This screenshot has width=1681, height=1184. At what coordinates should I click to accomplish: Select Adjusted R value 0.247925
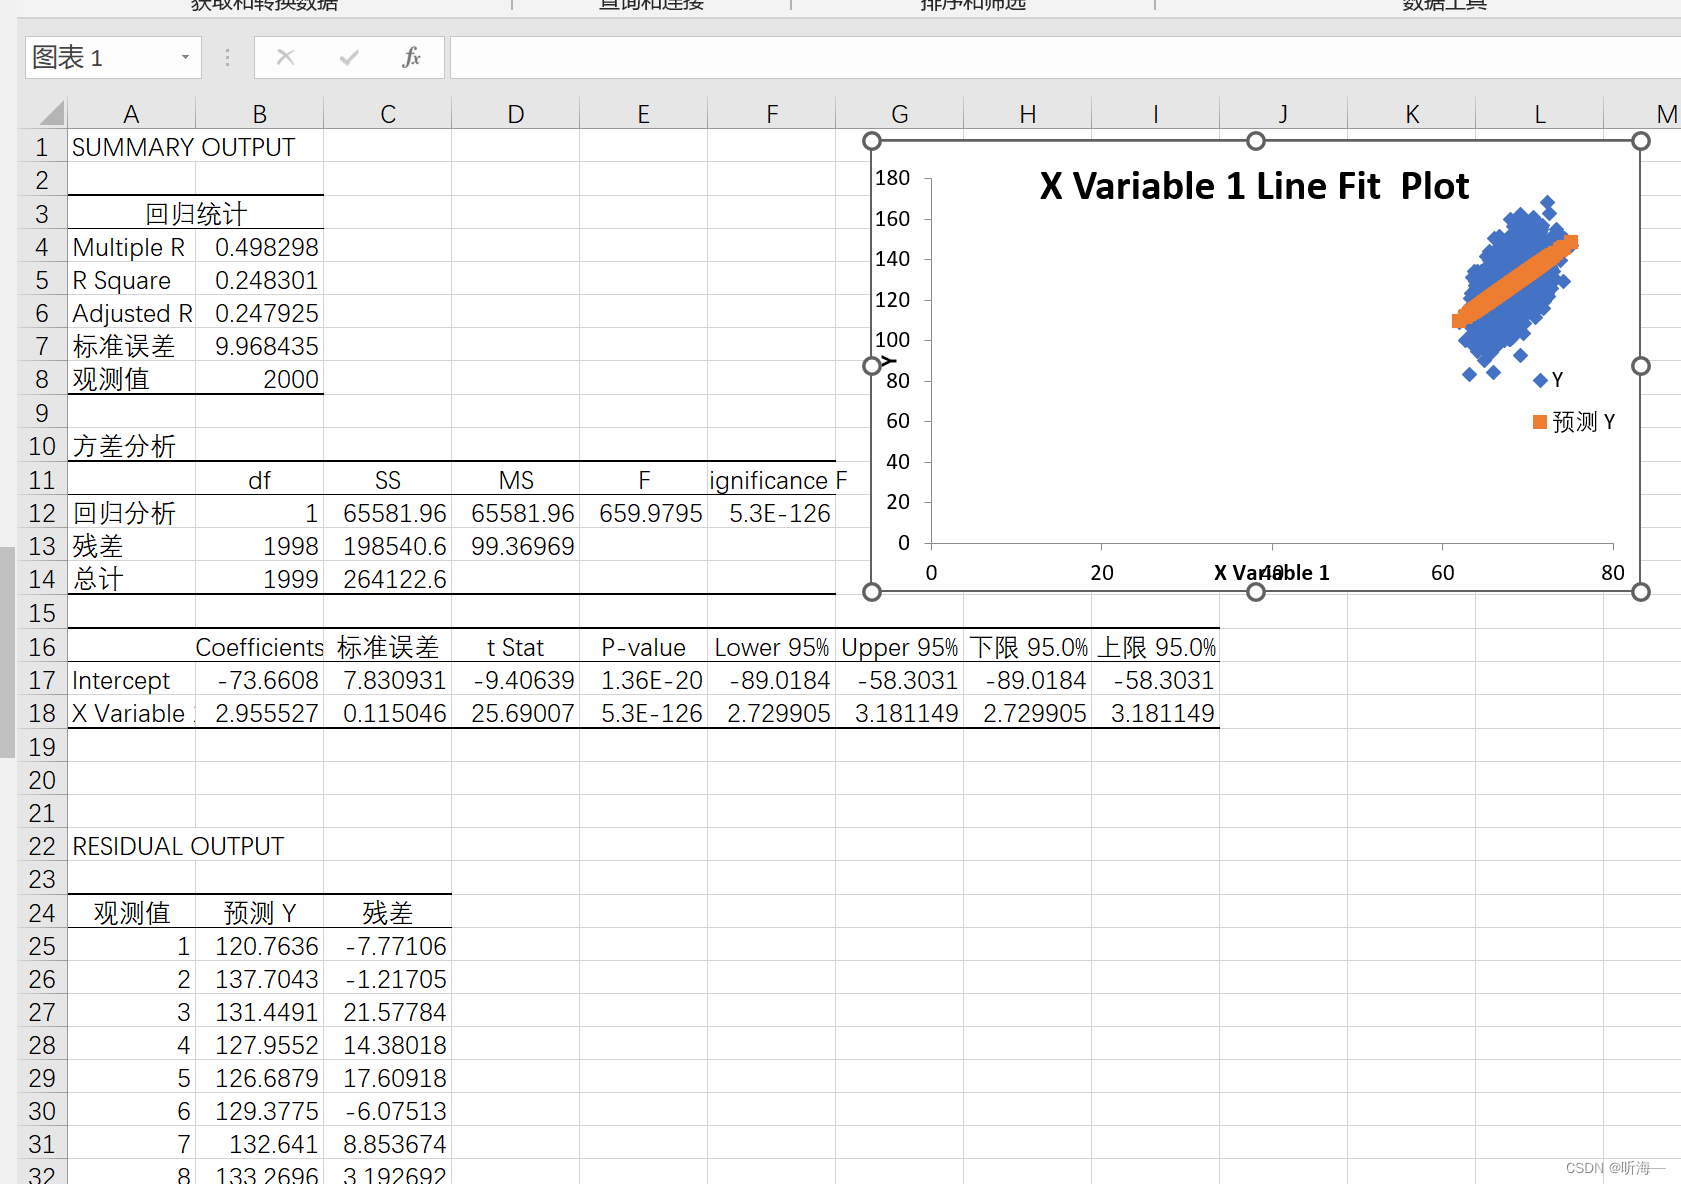point(259,313)
